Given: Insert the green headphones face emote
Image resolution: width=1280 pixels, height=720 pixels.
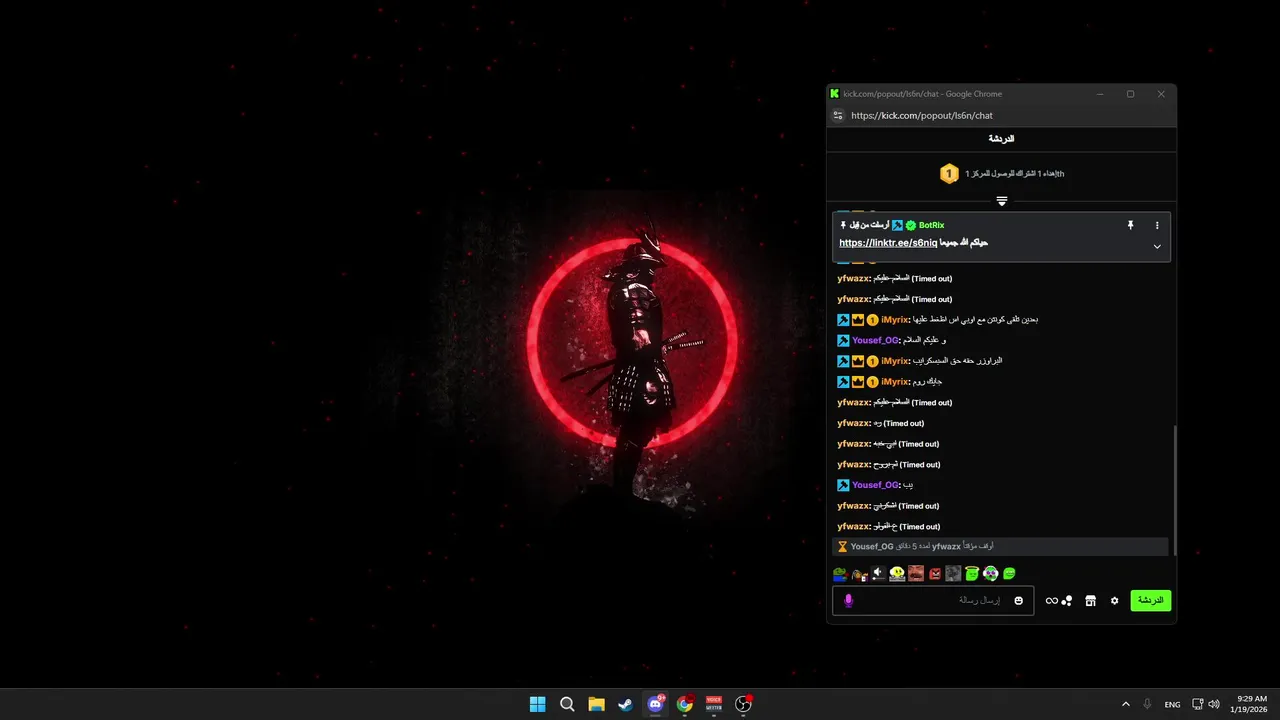Looking at the screenshot, I should [x=990, y=574].
